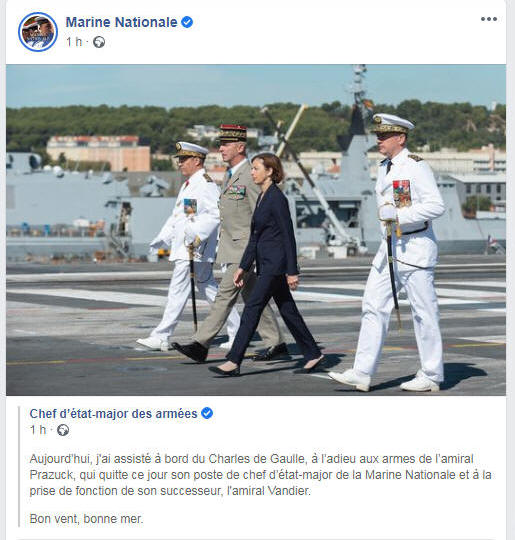Click verified badge beside Marine Nationale
The image size is (515, 540).
click(187, 22)
